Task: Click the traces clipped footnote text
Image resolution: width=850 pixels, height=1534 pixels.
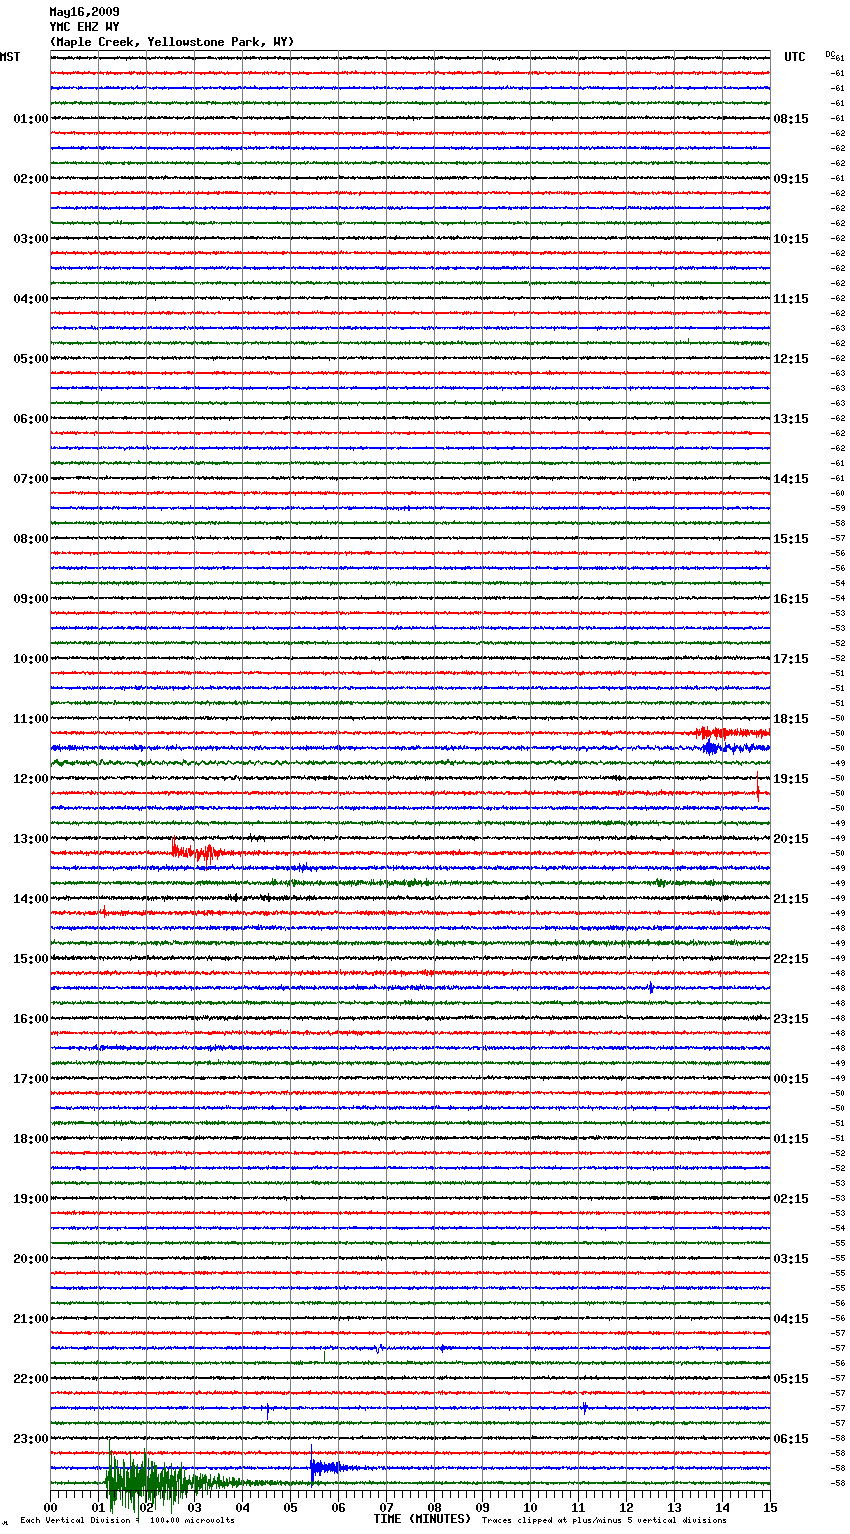Action: pyautogui.click(x=604, y=1520)
